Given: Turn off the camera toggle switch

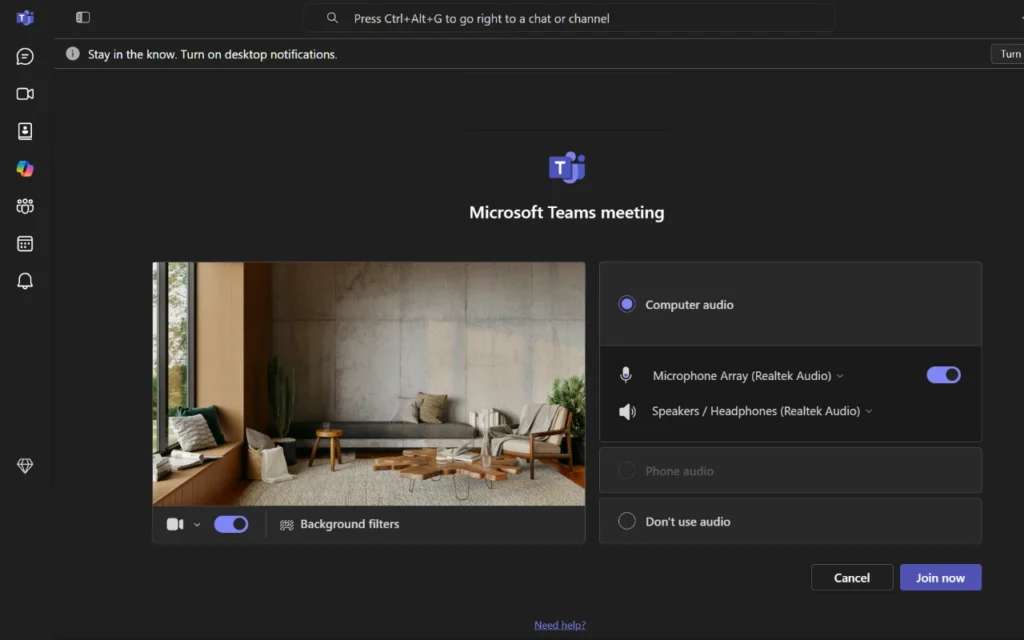Looking at the screenshot, I should (x=231, y=524).
